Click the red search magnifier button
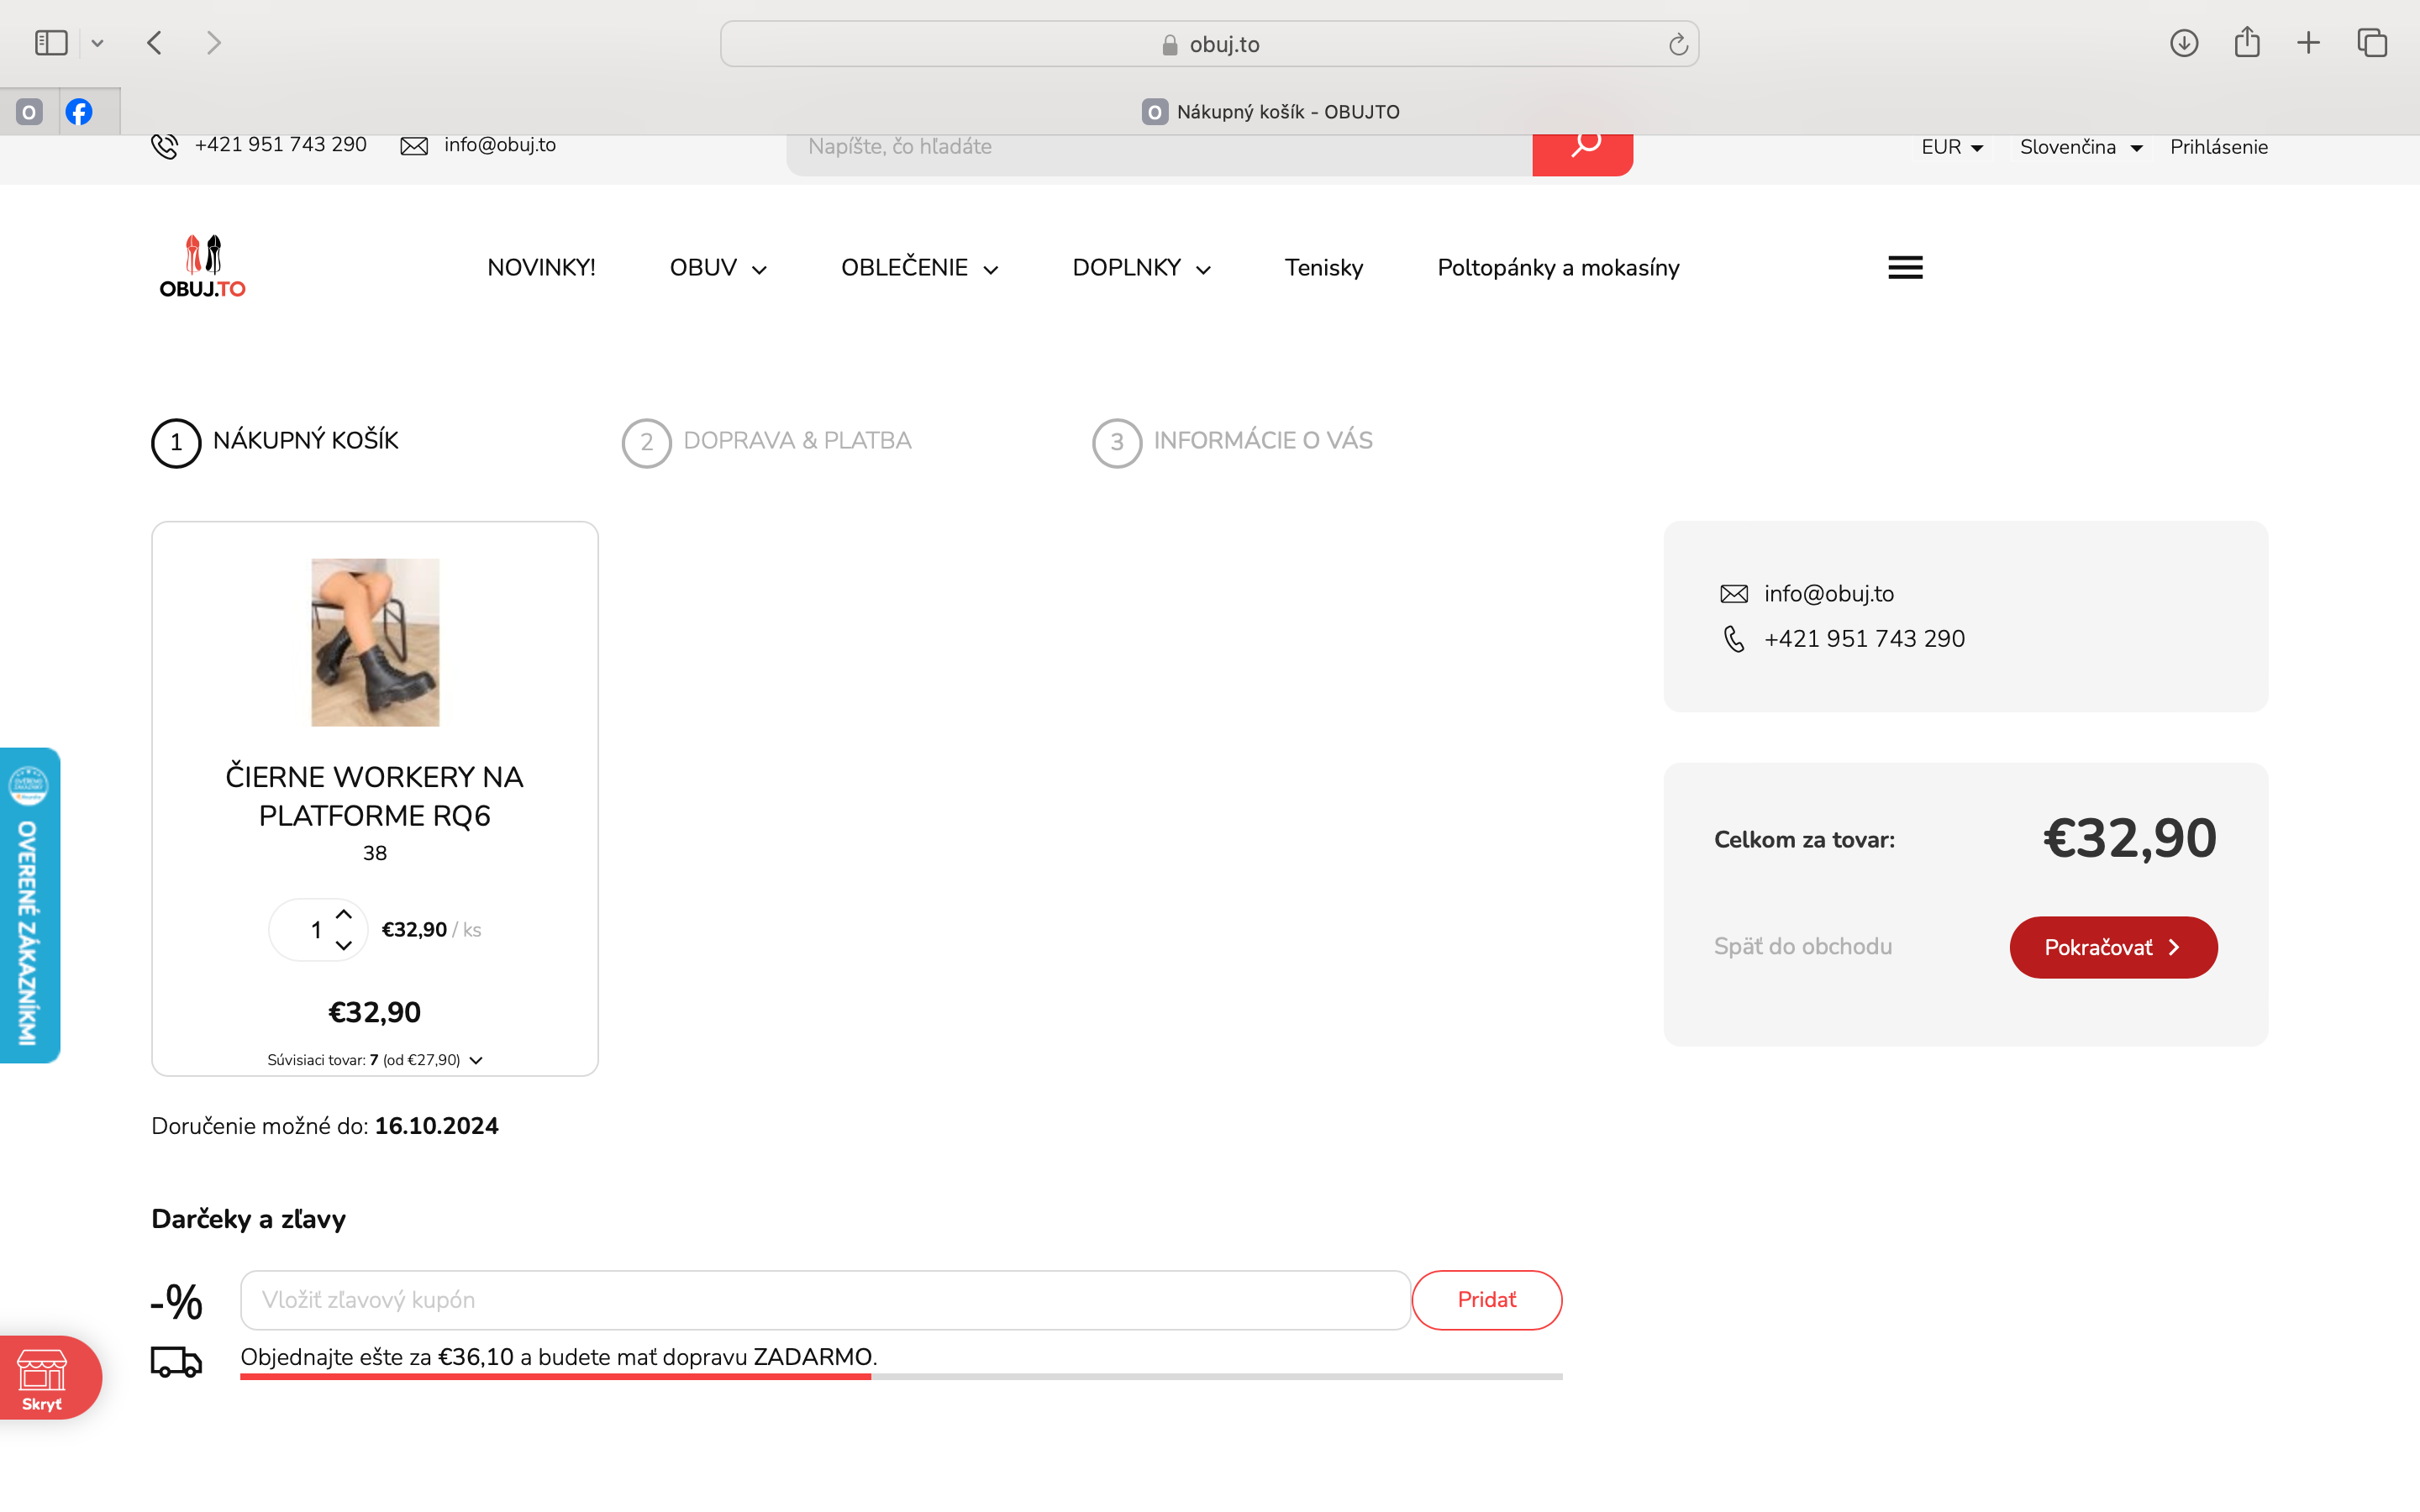This screenshot has height=1512, width=2420. point(1582,150)
